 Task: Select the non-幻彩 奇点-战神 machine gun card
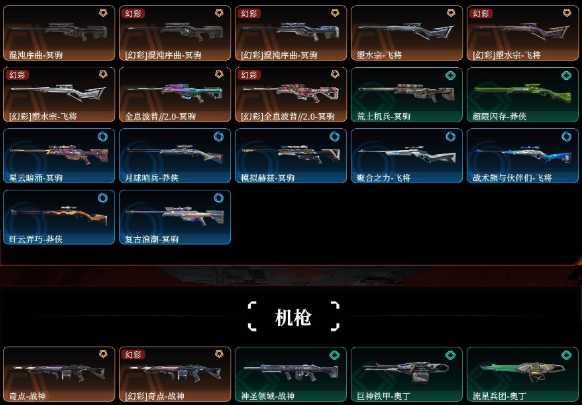[x=59, y=374]
